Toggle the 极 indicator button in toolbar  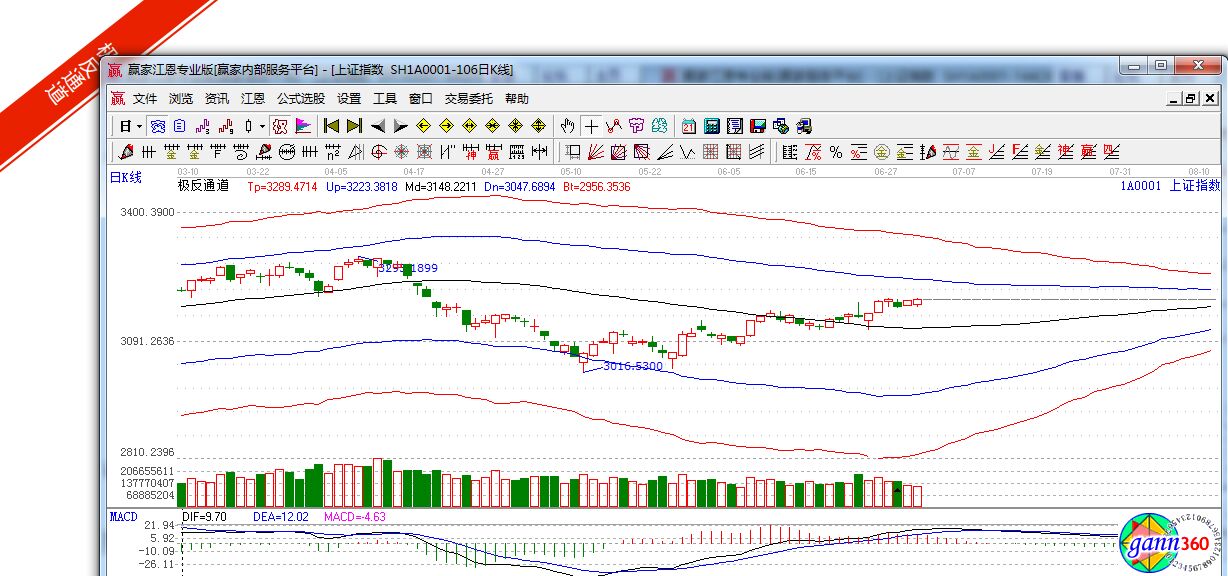coord(279,126)
